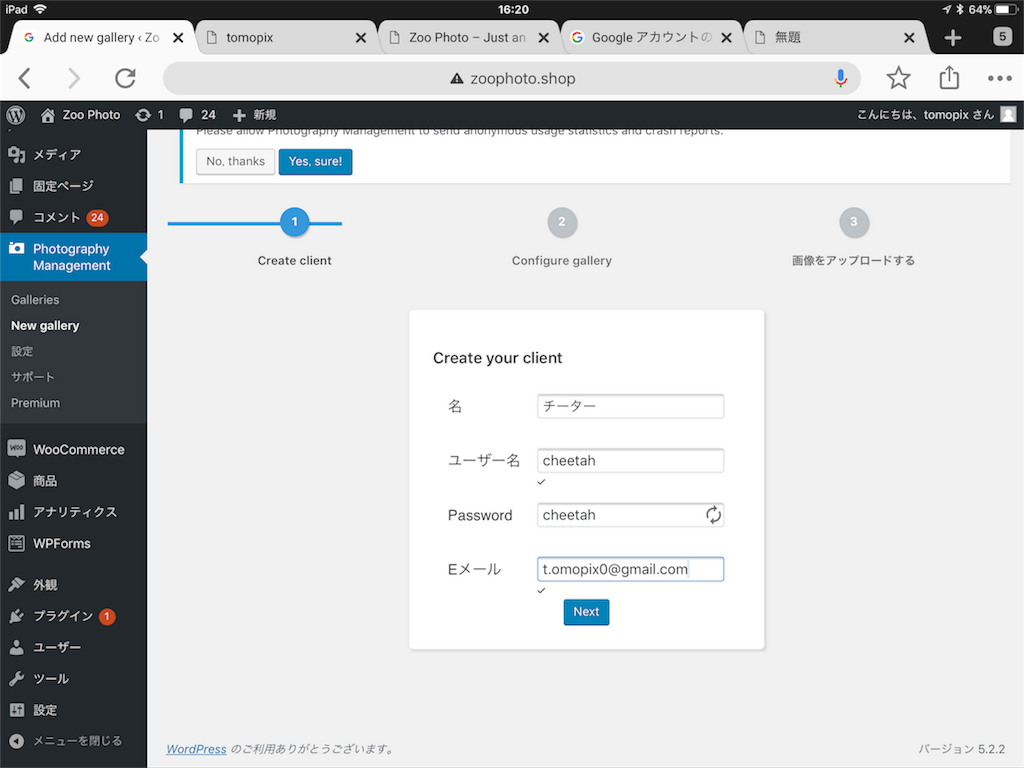This screenshot has width=1024, height=768.
Task: Open Zoo Photo site link in admin bar
Action: 80,115
